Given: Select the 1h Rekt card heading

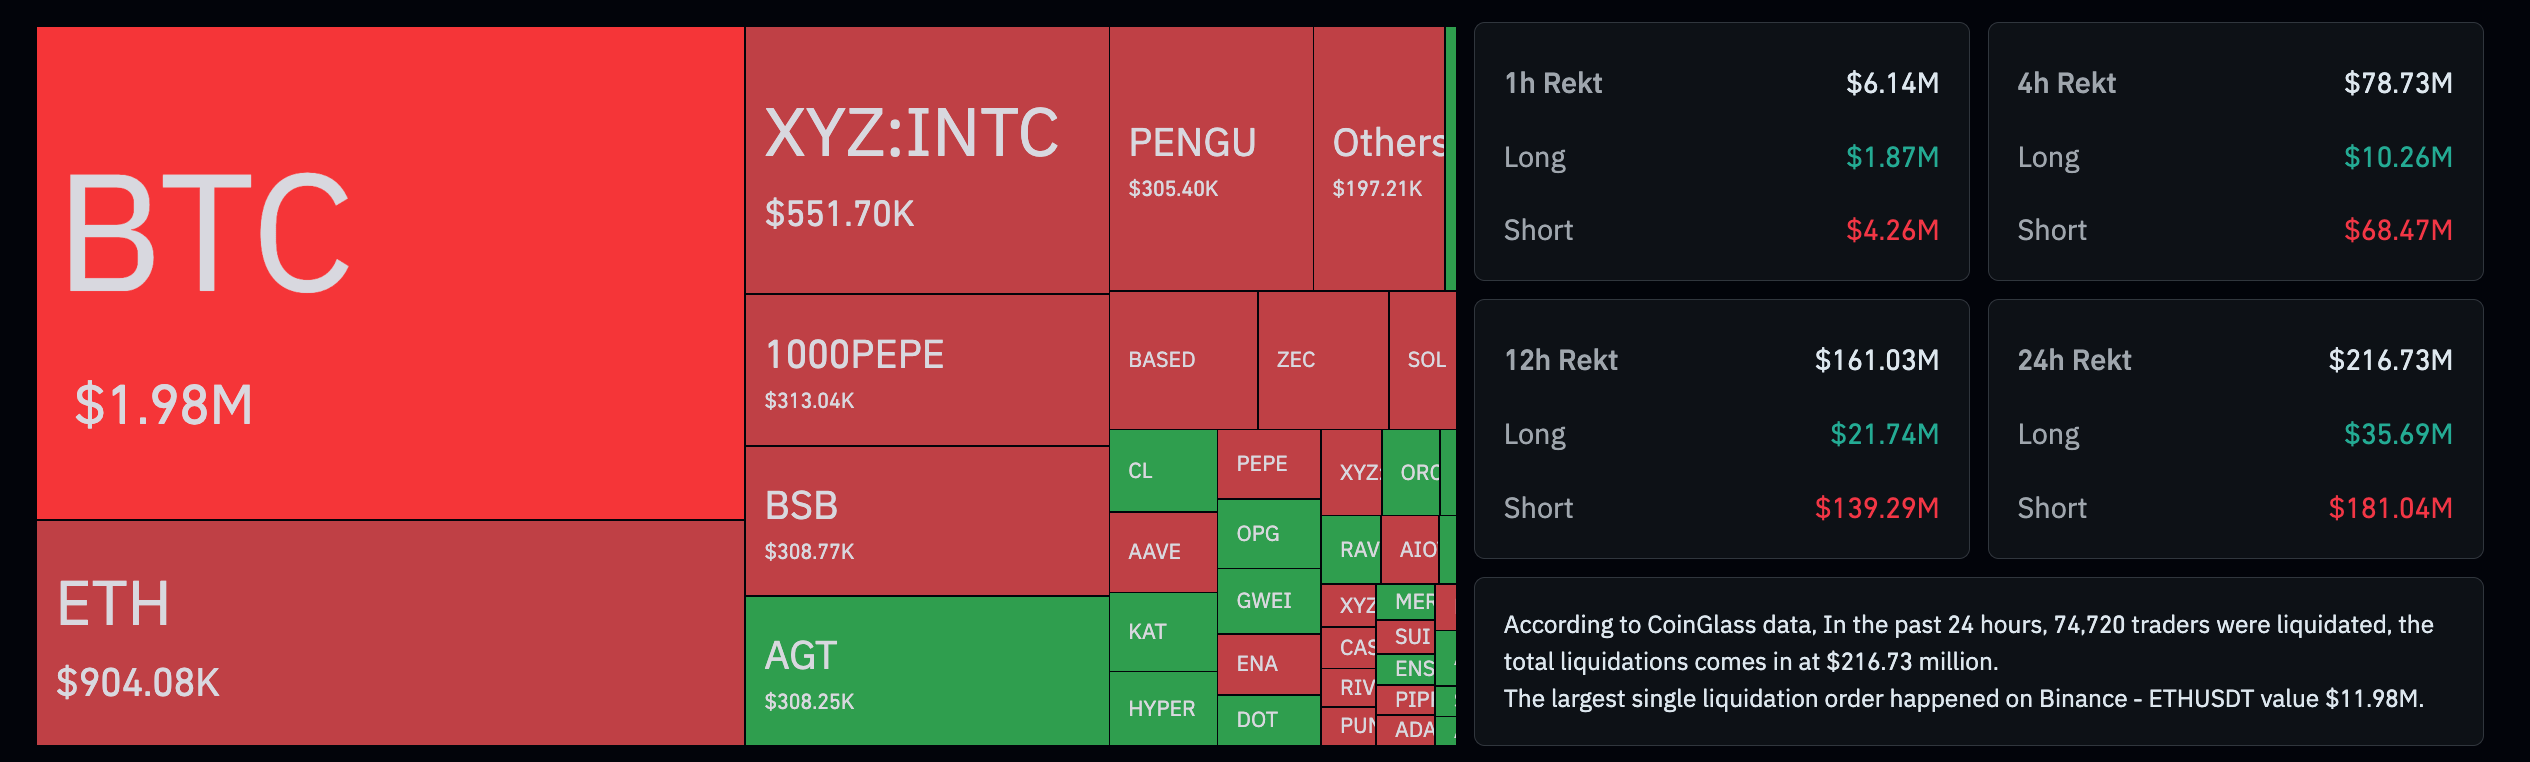Looking at the screenshot, I should coord(1553,83).
